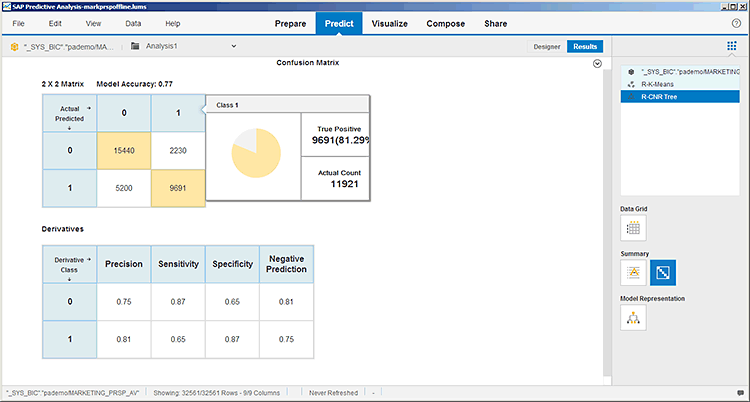The image size is (750, 402).
Task: Click the 5200 confusion matrix cell
Action: (x=124, y=189)
